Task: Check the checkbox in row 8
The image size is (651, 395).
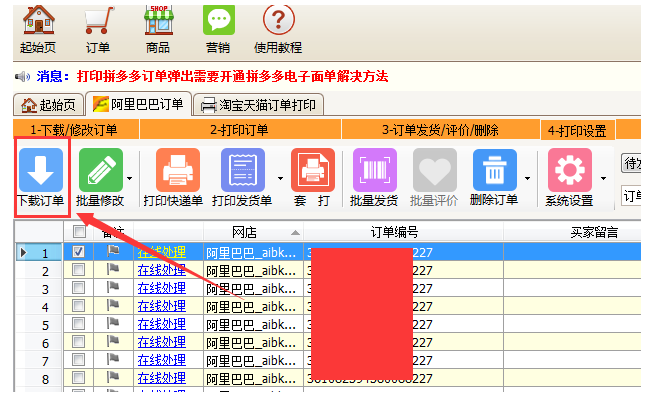Action: [78, 378]
